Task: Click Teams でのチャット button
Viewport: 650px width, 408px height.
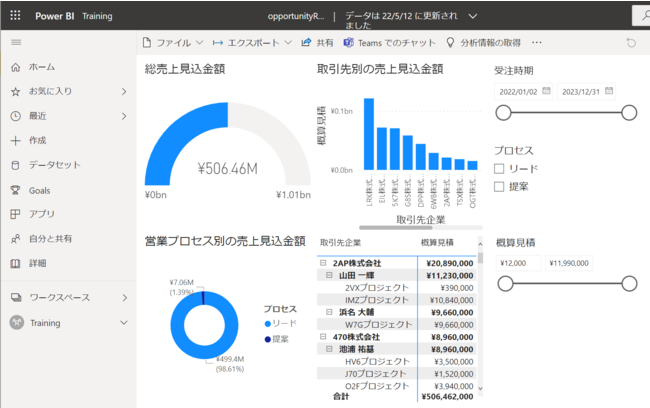Action: [x=389, y=43]
